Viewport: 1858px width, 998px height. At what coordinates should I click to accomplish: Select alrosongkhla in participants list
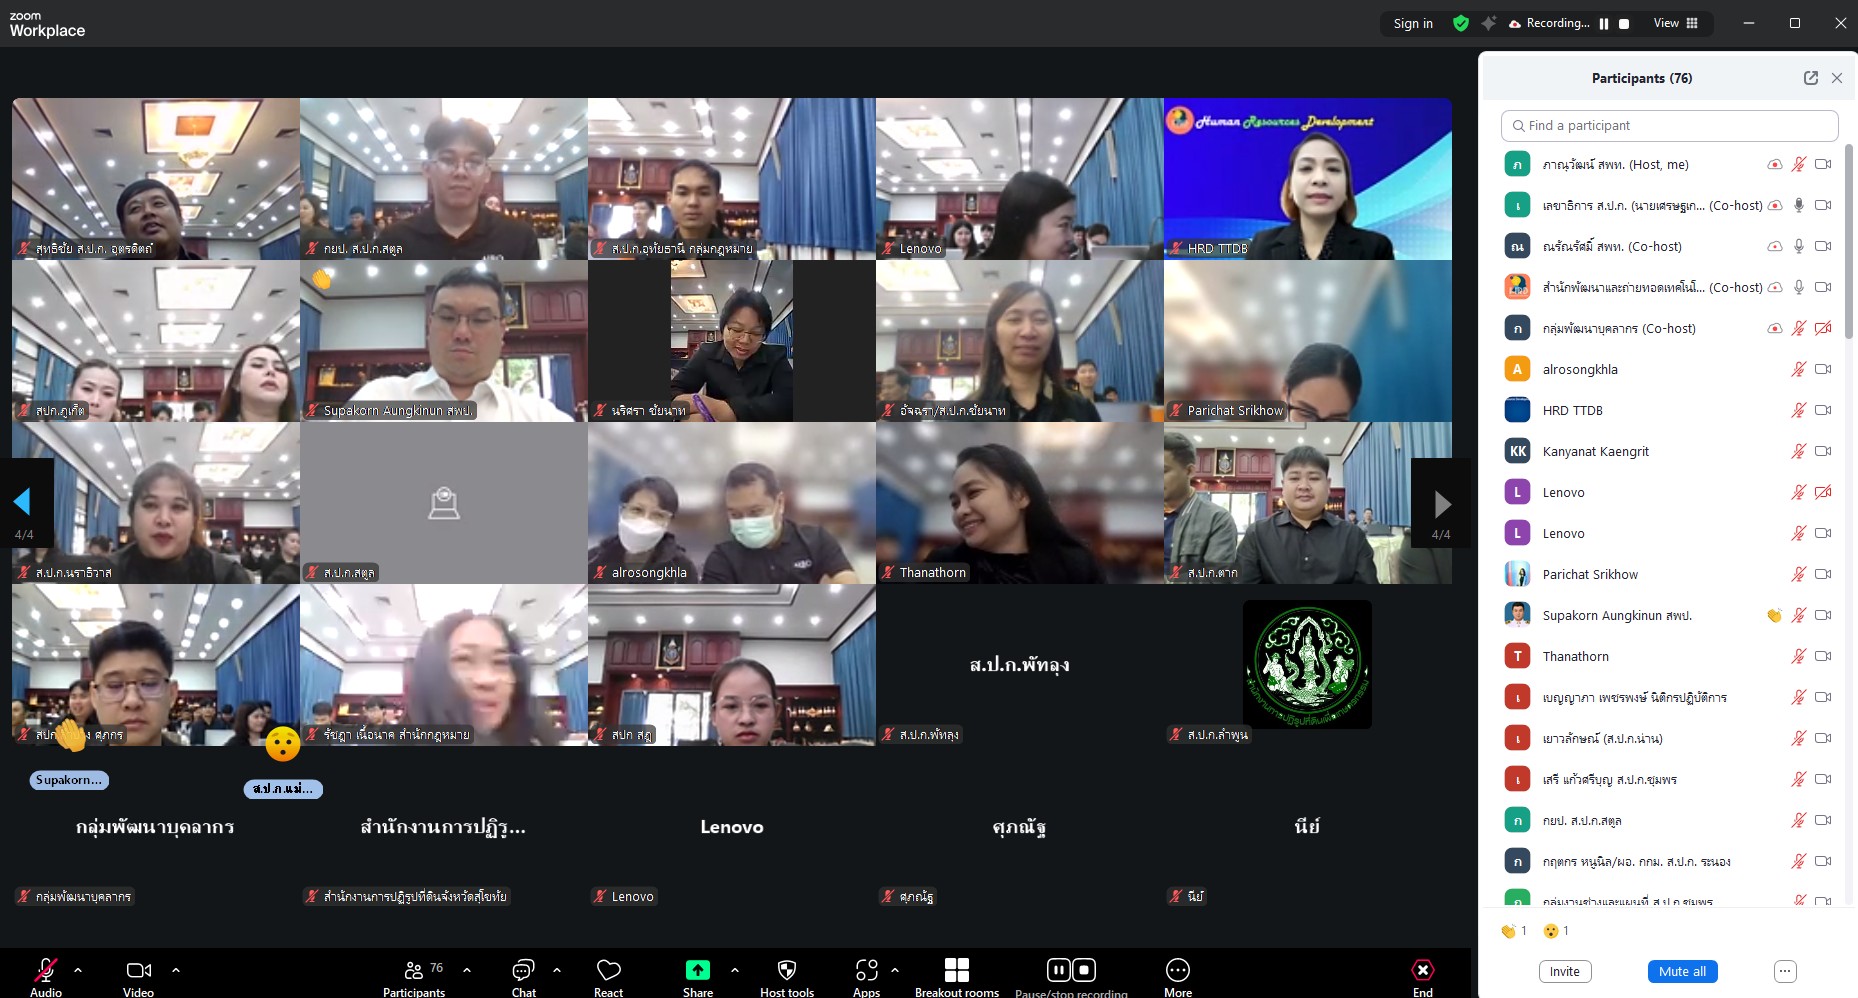(x=1580, y=369)
